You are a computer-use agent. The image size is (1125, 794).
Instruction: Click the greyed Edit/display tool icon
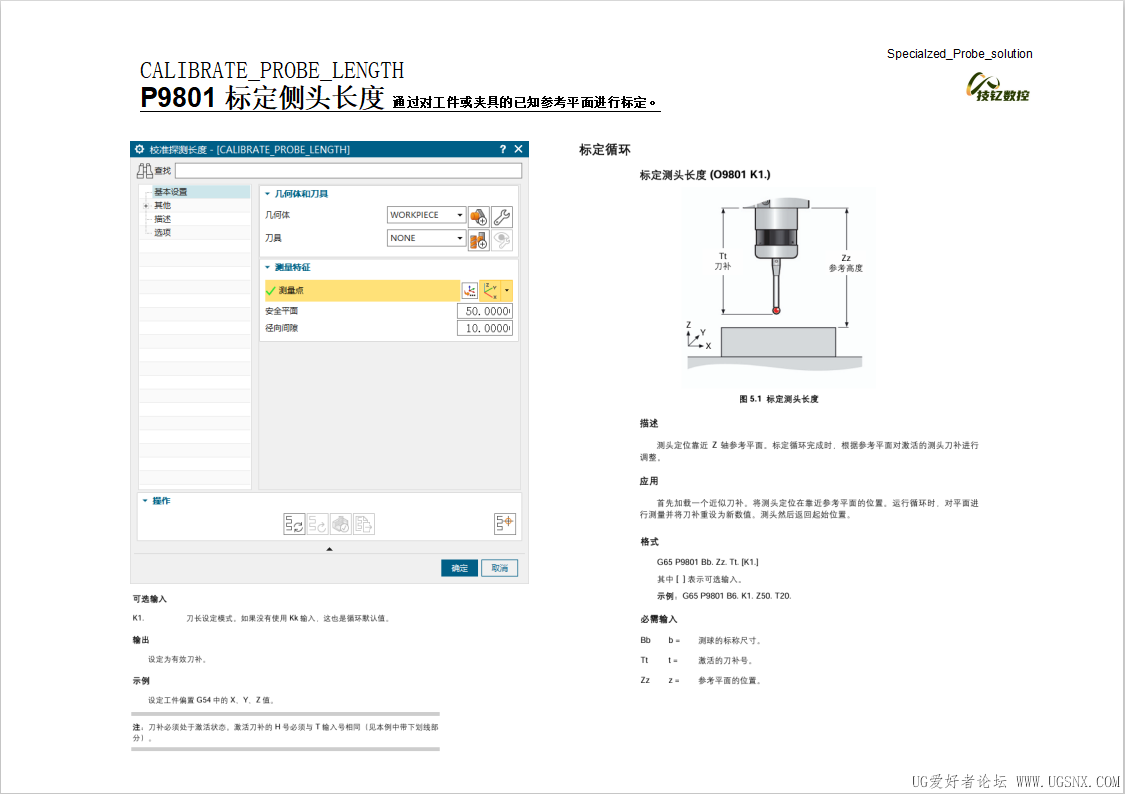502,240
